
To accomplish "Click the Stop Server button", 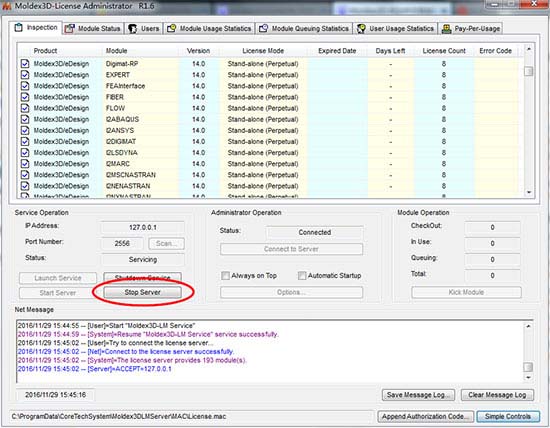I will pos(142,292).
